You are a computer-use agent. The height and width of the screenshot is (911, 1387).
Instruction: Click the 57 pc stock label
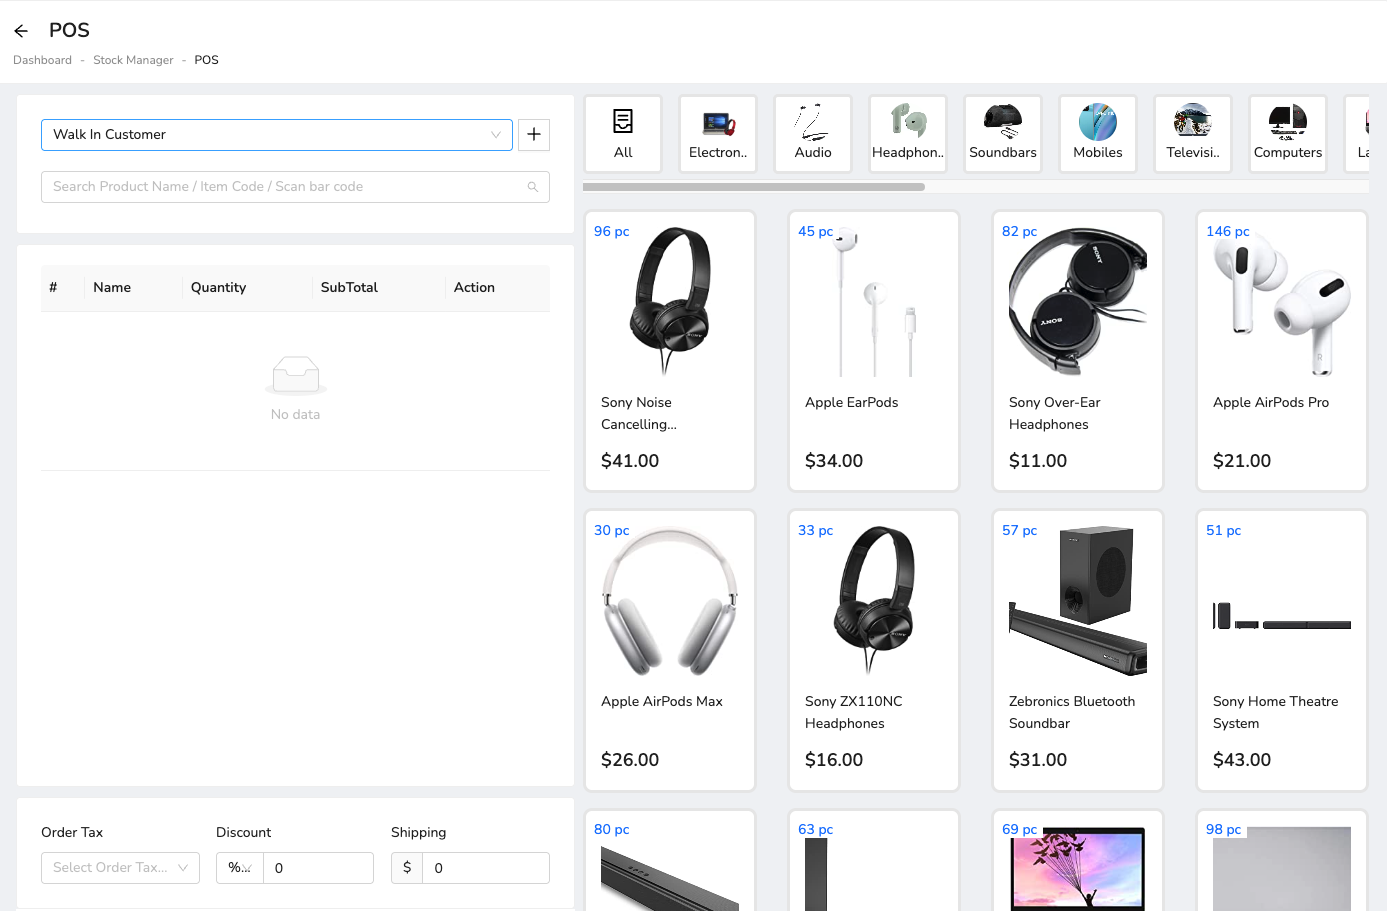click(1020, 530)
